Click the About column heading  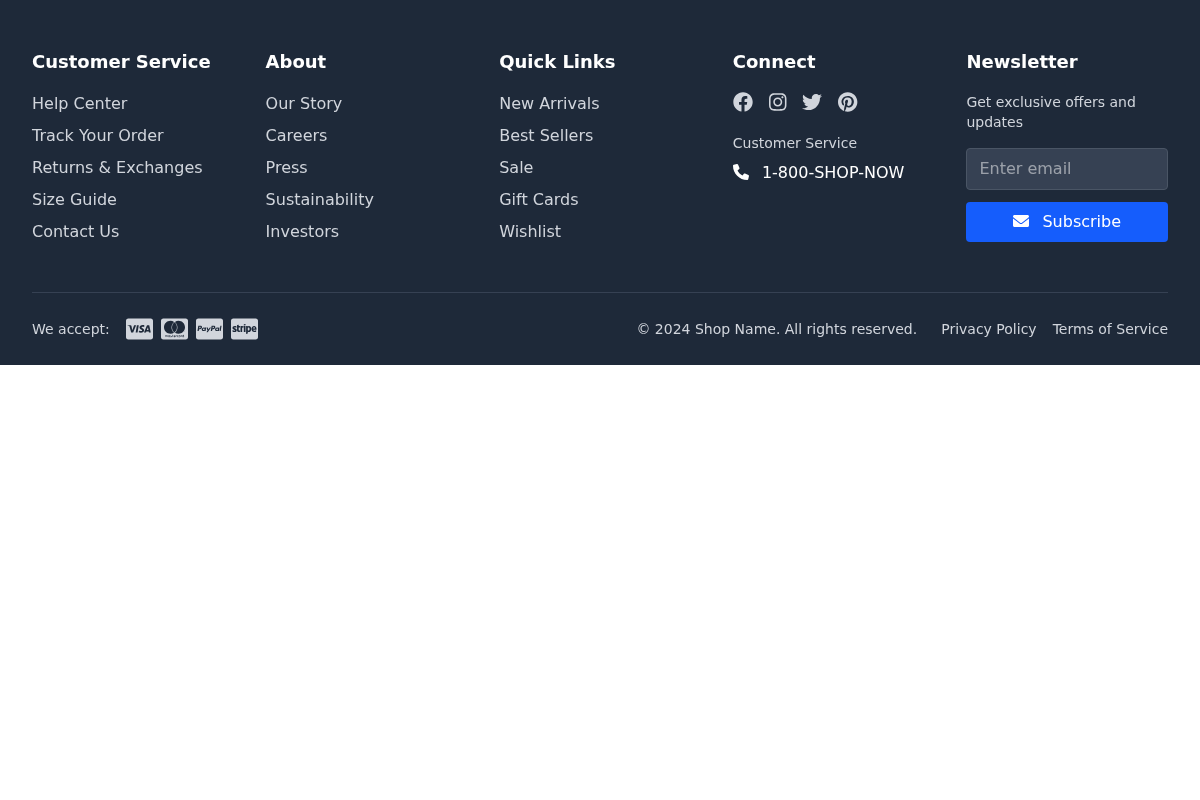tap(296, 62)
